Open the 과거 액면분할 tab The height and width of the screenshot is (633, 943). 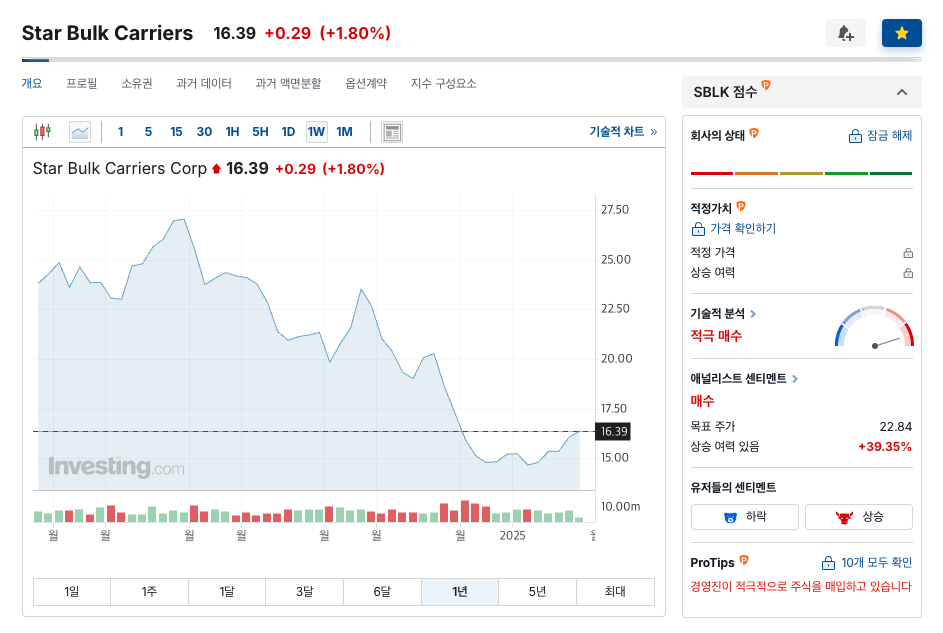point(288,84)
